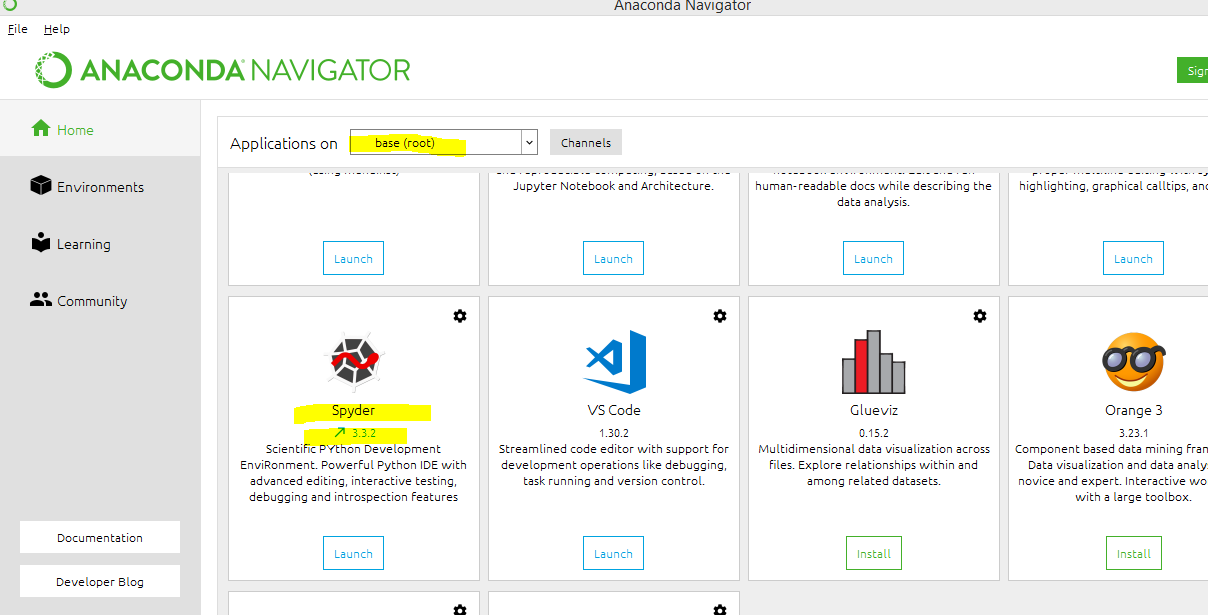
Task: Click the VS Code application icon
Action: (613, 362)
